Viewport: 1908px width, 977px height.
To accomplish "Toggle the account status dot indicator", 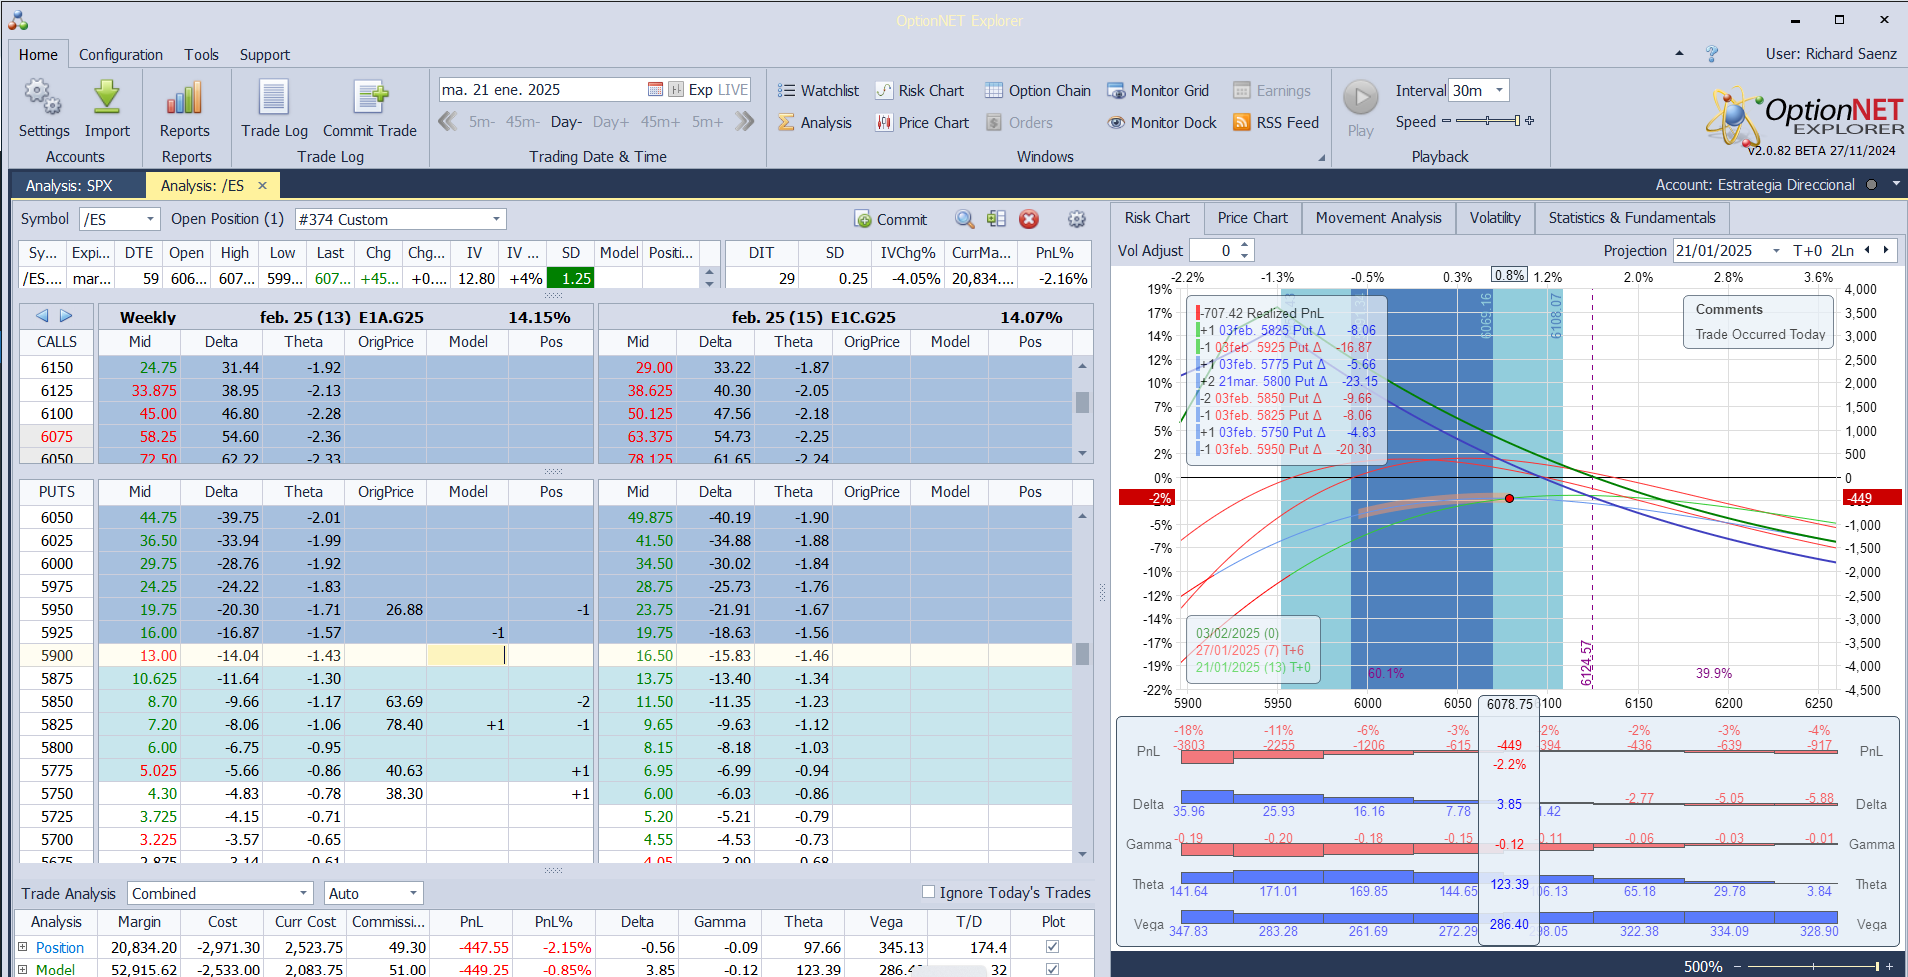I will click(x=1871, y=185).
